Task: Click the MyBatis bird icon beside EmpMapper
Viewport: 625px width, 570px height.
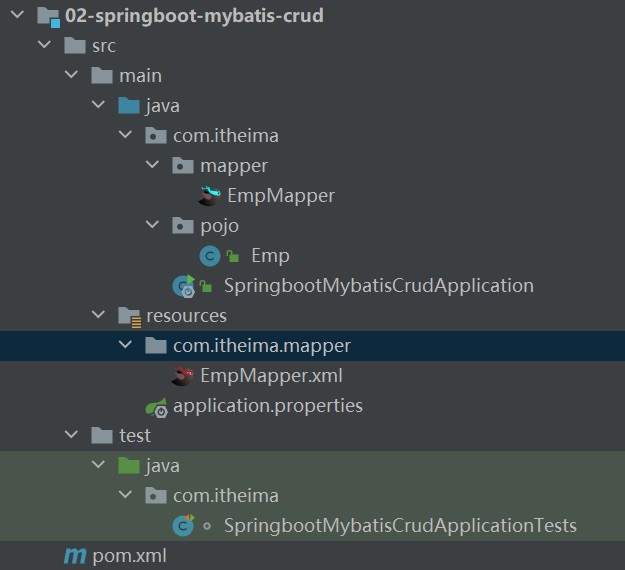Action: (x=210, y=196)
